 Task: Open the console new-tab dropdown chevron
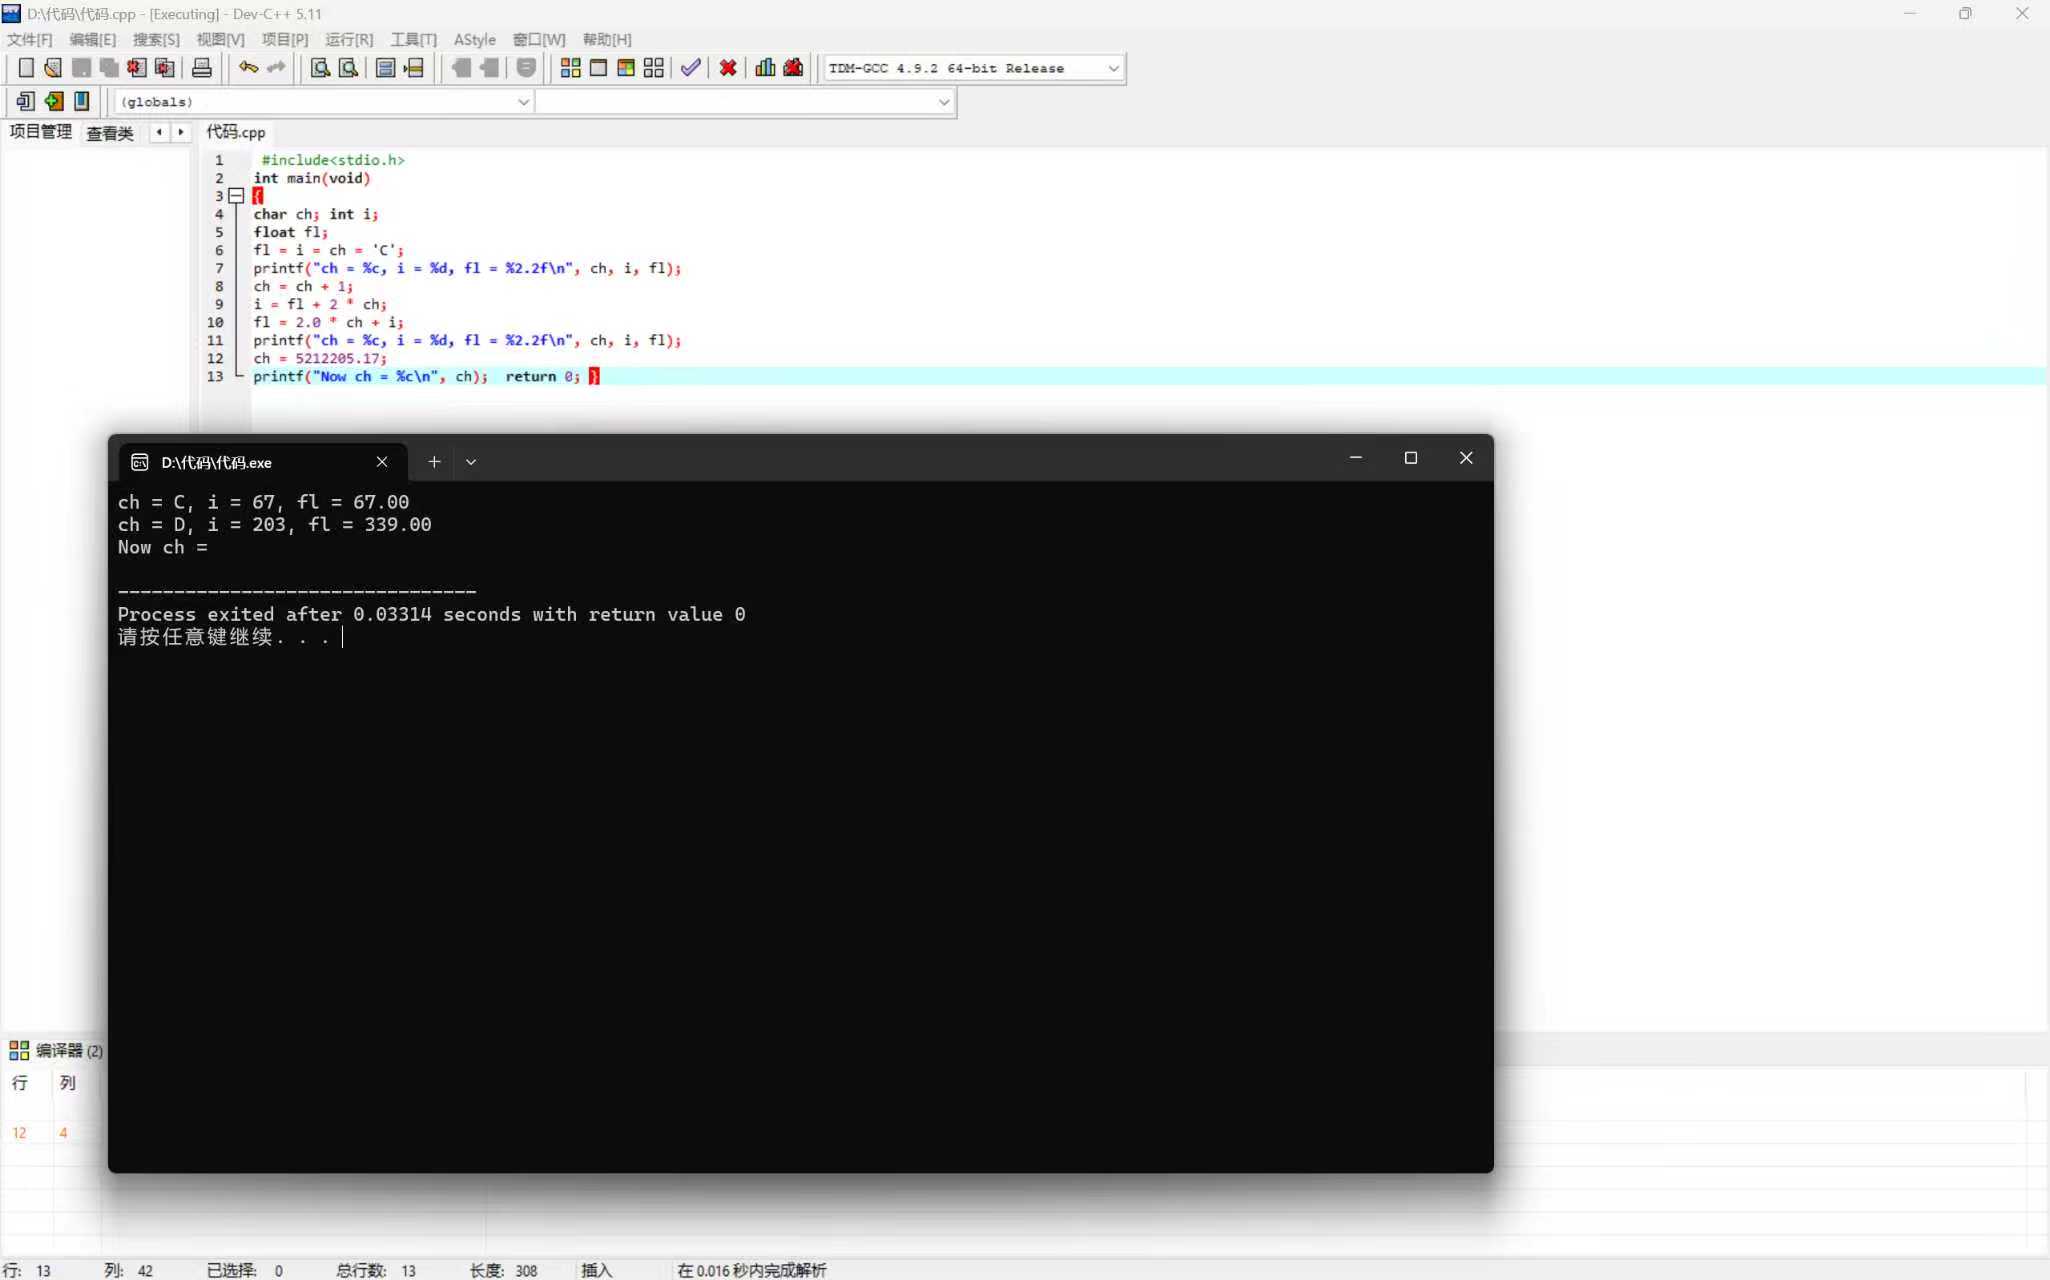click(471, 462)
